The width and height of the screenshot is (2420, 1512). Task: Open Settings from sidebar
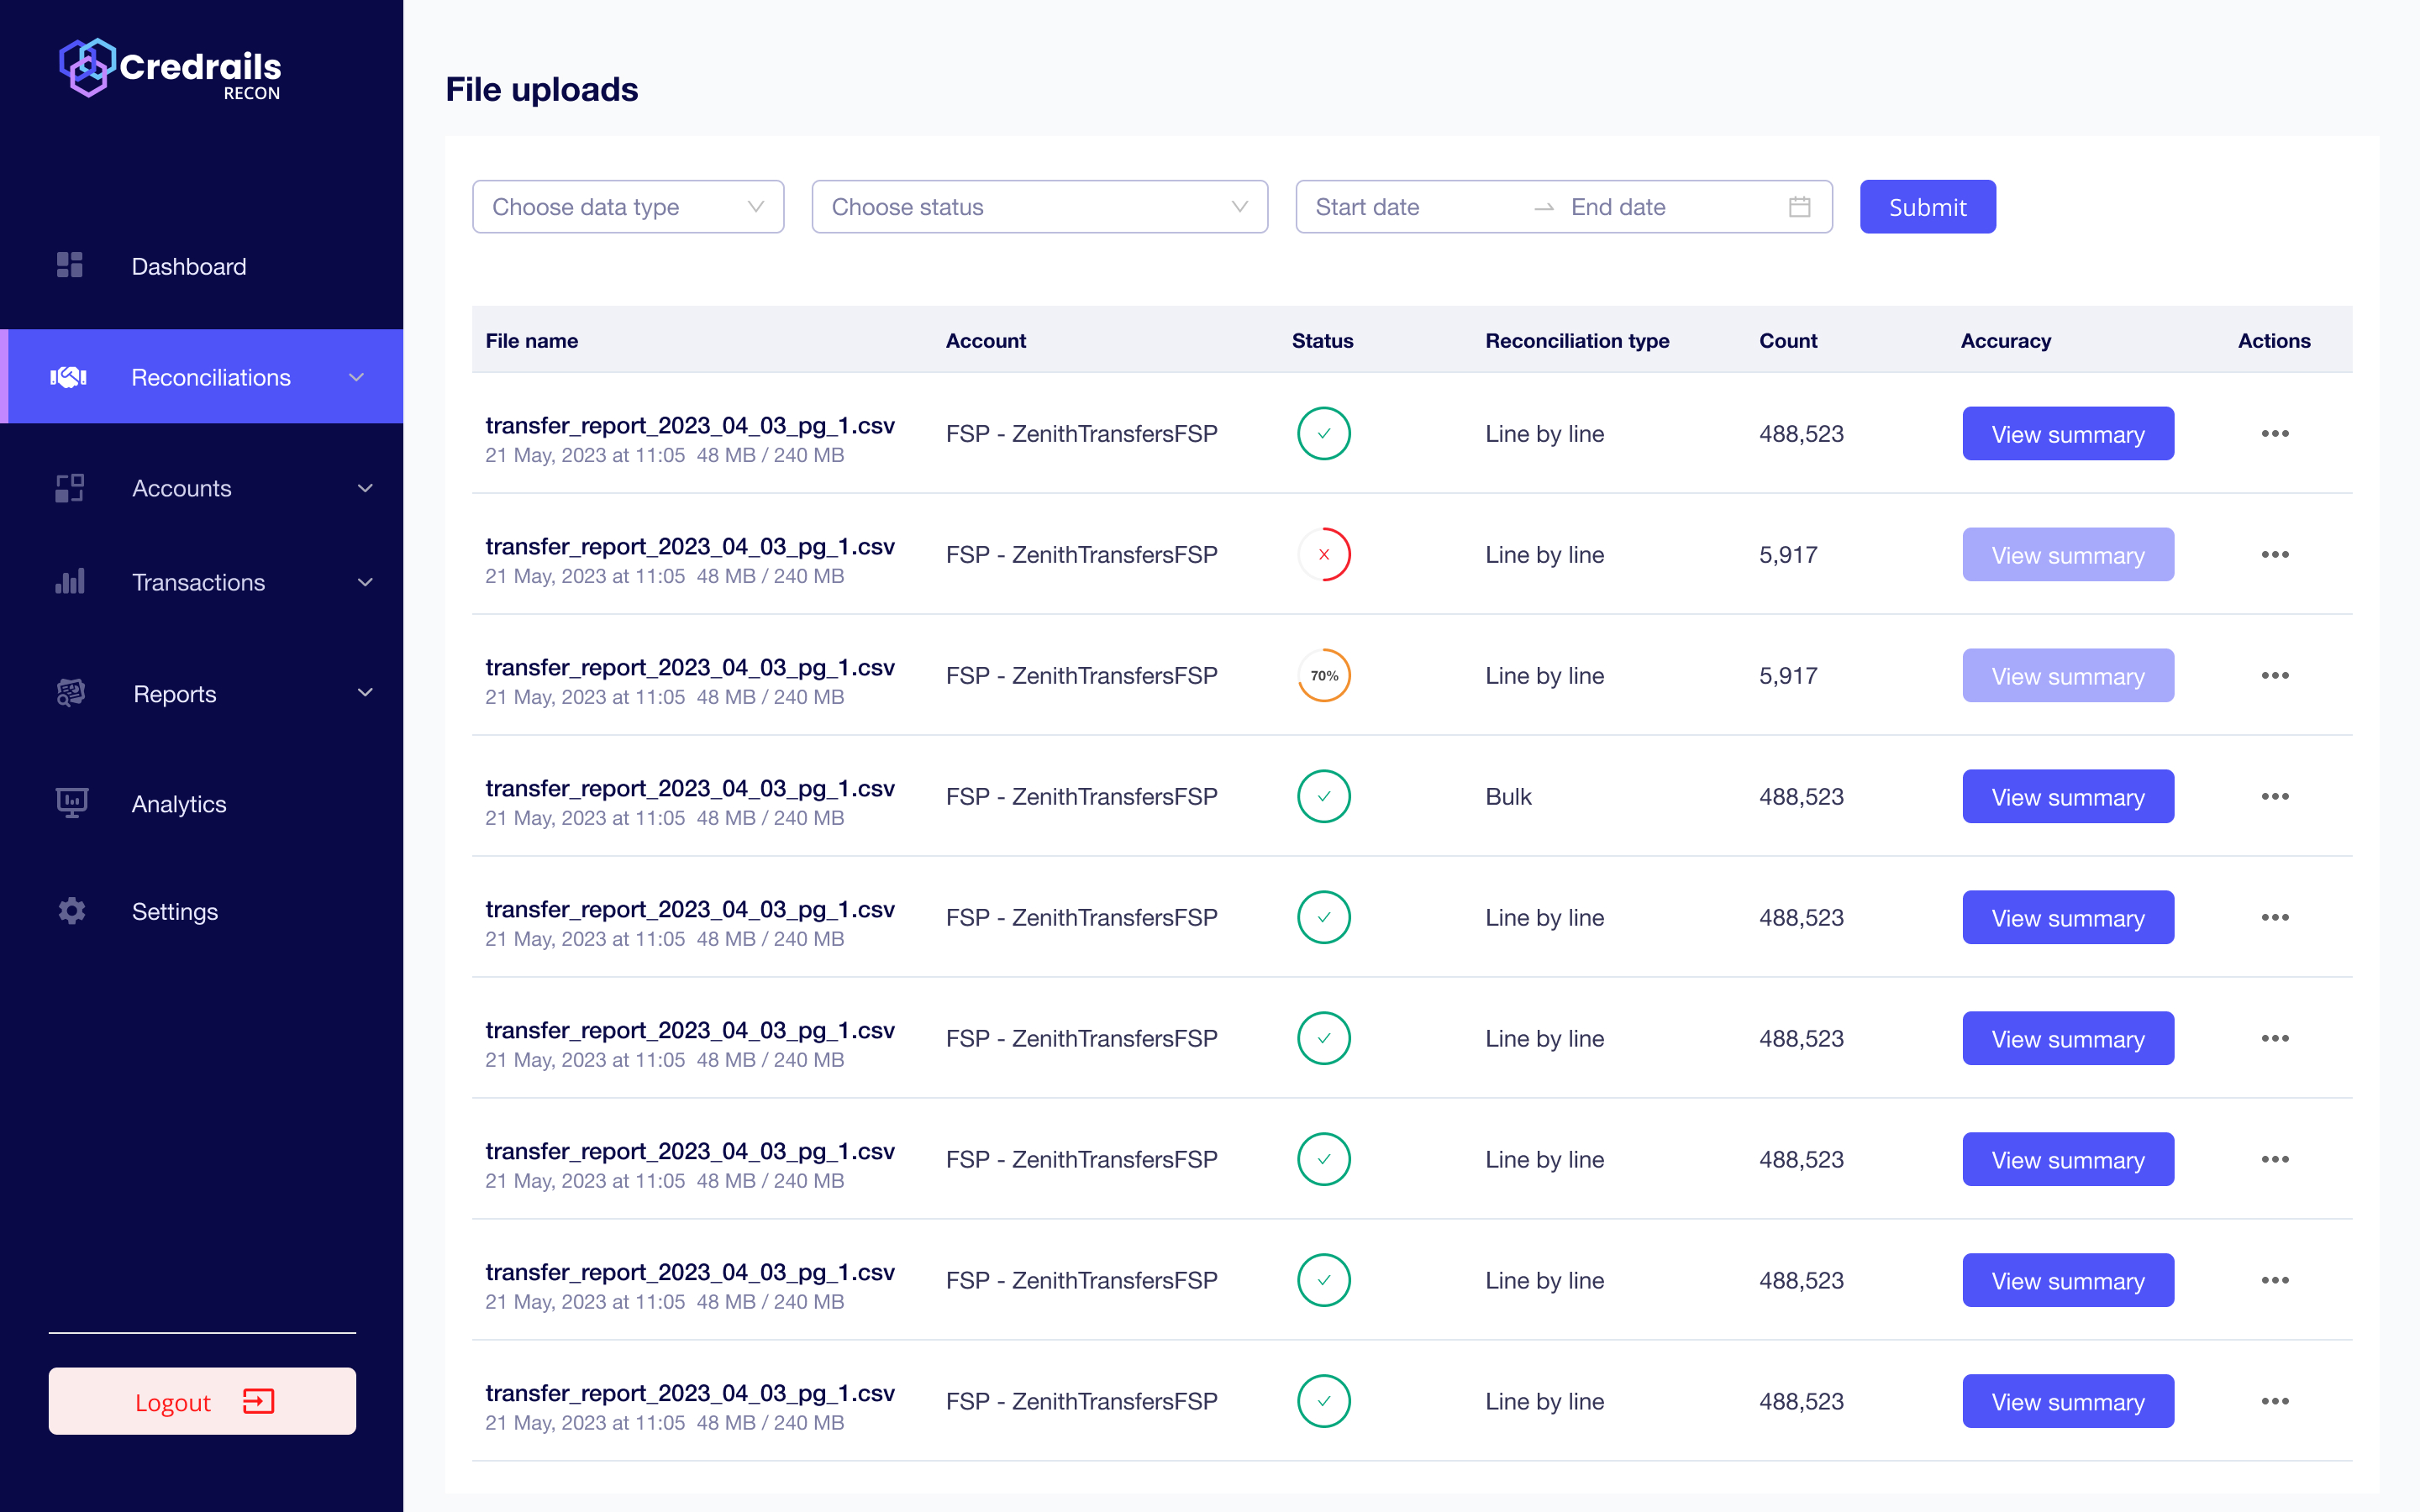(175, 912)
